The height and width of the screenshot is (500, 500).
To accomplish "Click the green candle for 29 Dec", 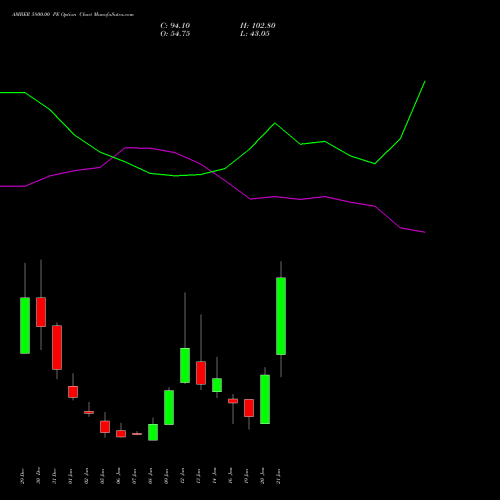I will point(25,325).
